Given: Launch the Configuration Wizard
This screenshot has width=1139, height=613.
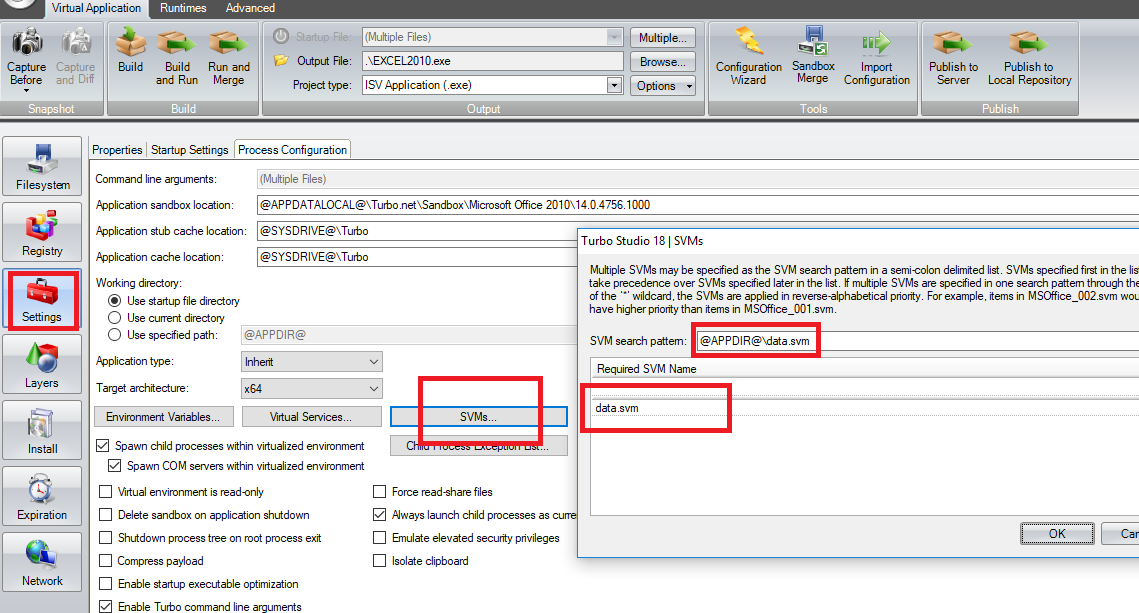Looking at the screenshot, I should point(747,57).
